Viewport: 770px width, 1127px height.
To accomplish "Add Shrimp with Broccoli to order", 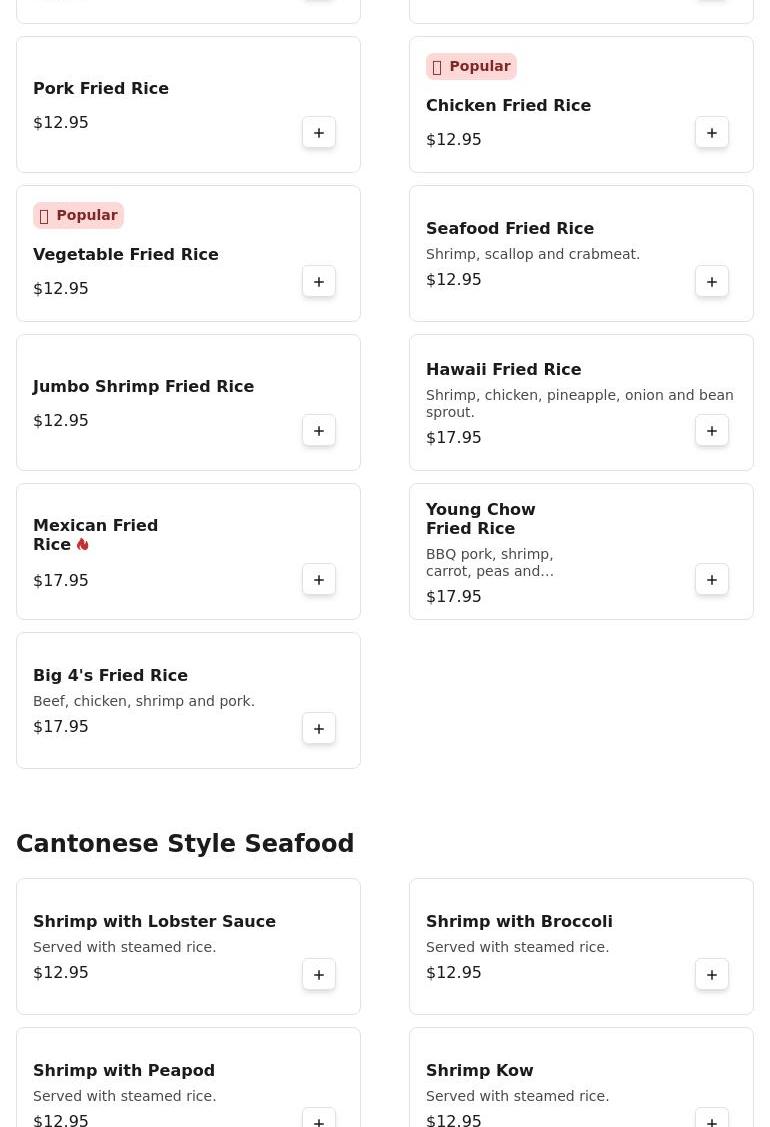I will click(712, 975).
